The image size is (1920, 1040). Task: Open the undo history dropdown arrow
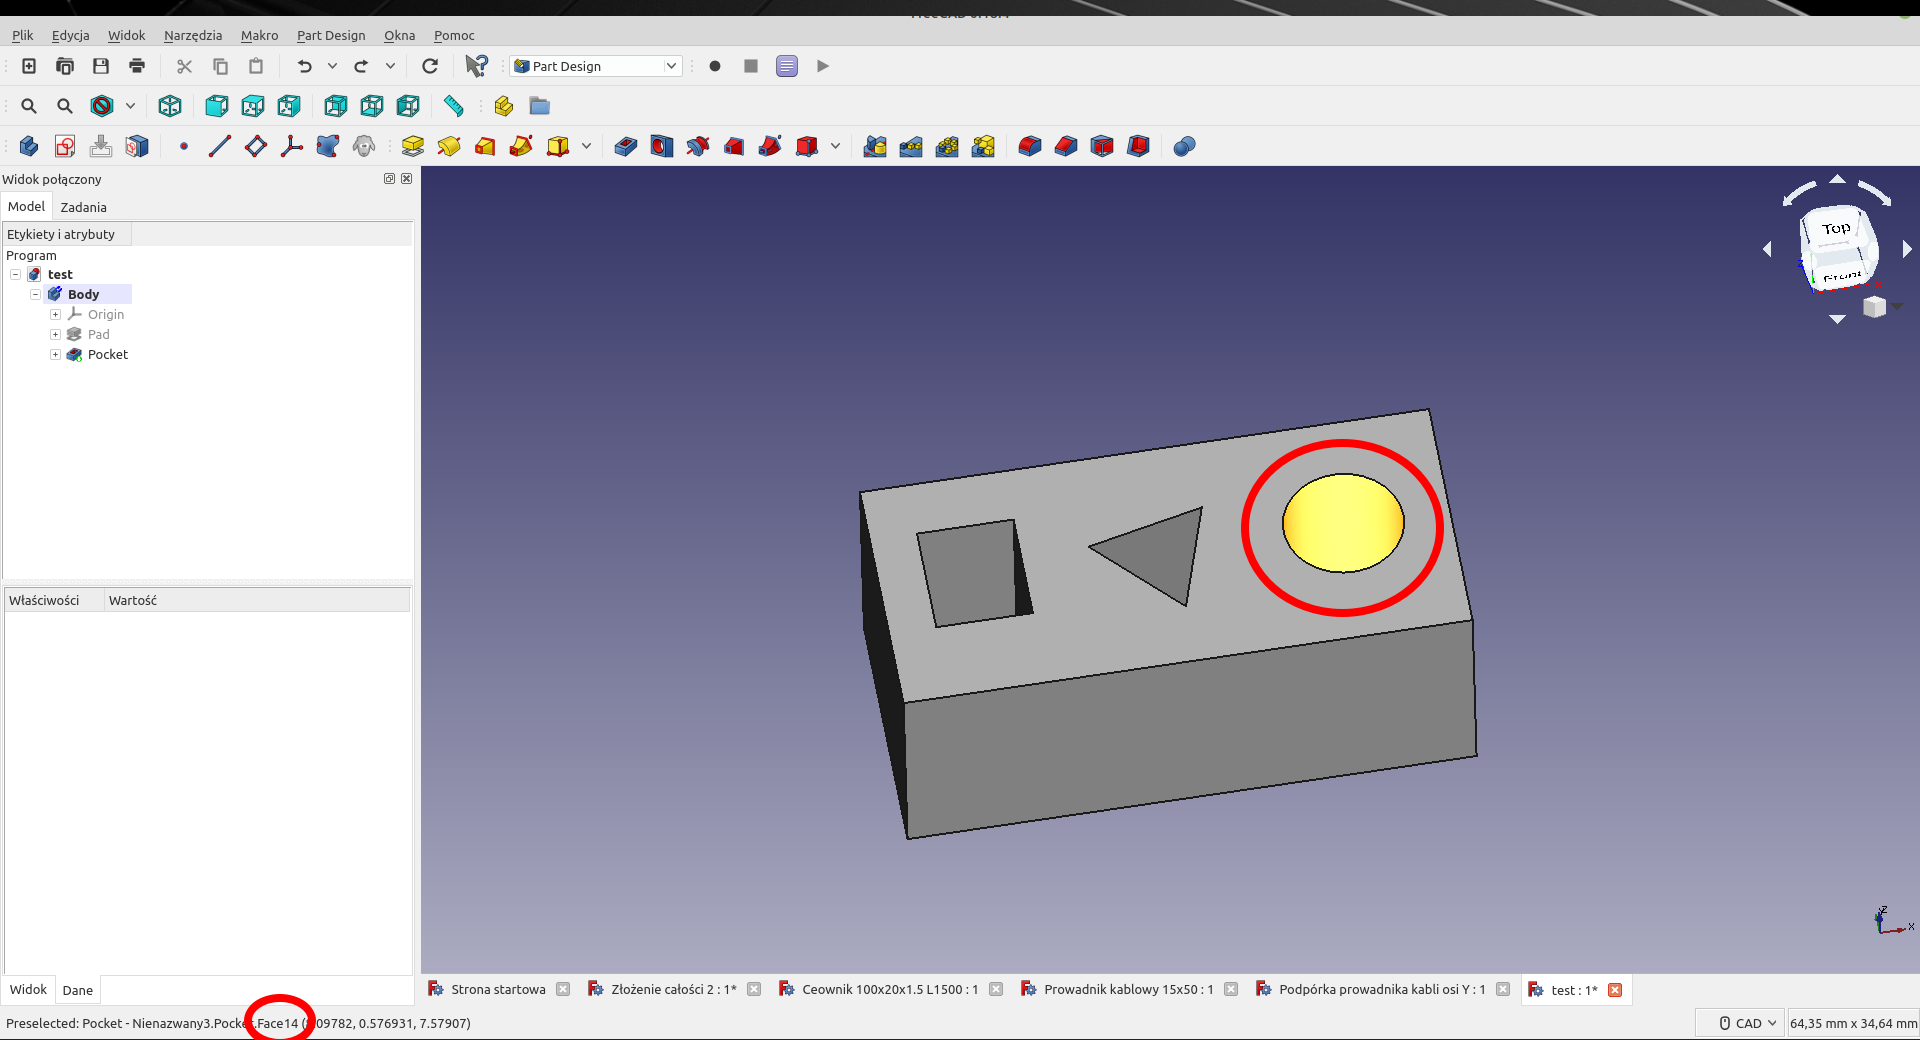pyautogui.click(x=332, y=66)
